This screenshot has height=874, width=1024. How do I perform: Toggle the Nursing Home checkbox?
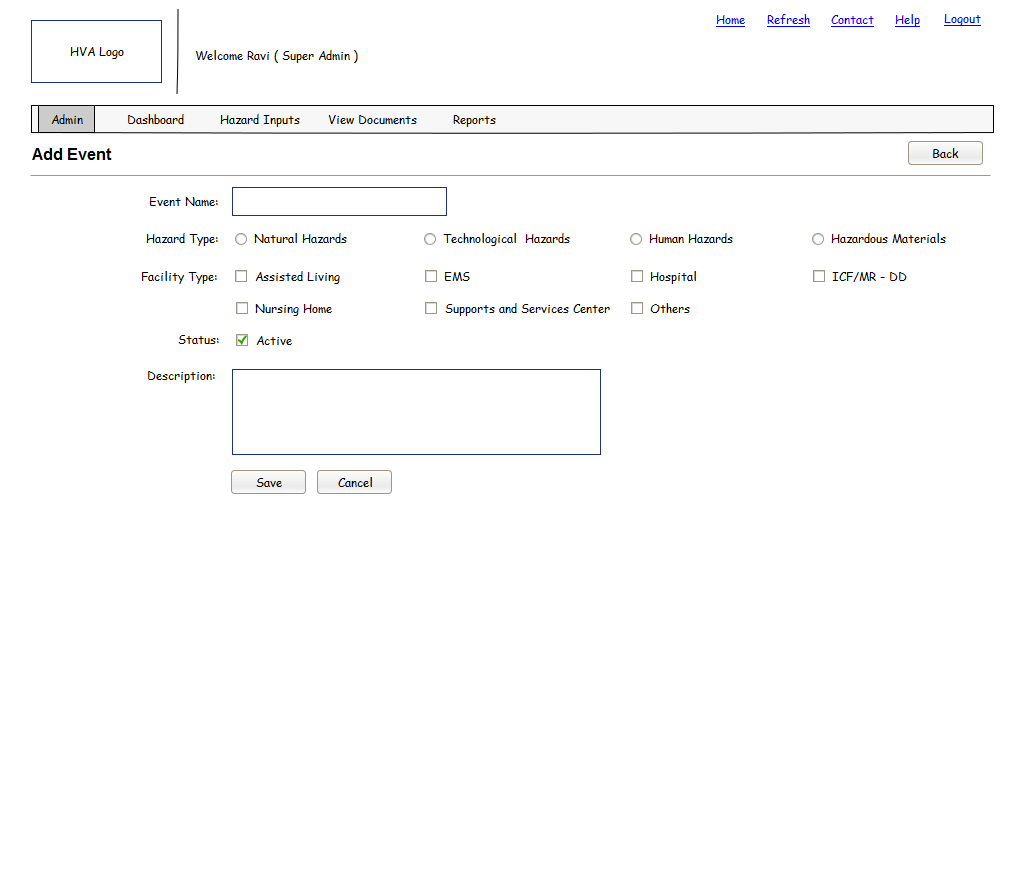(241, 309)
